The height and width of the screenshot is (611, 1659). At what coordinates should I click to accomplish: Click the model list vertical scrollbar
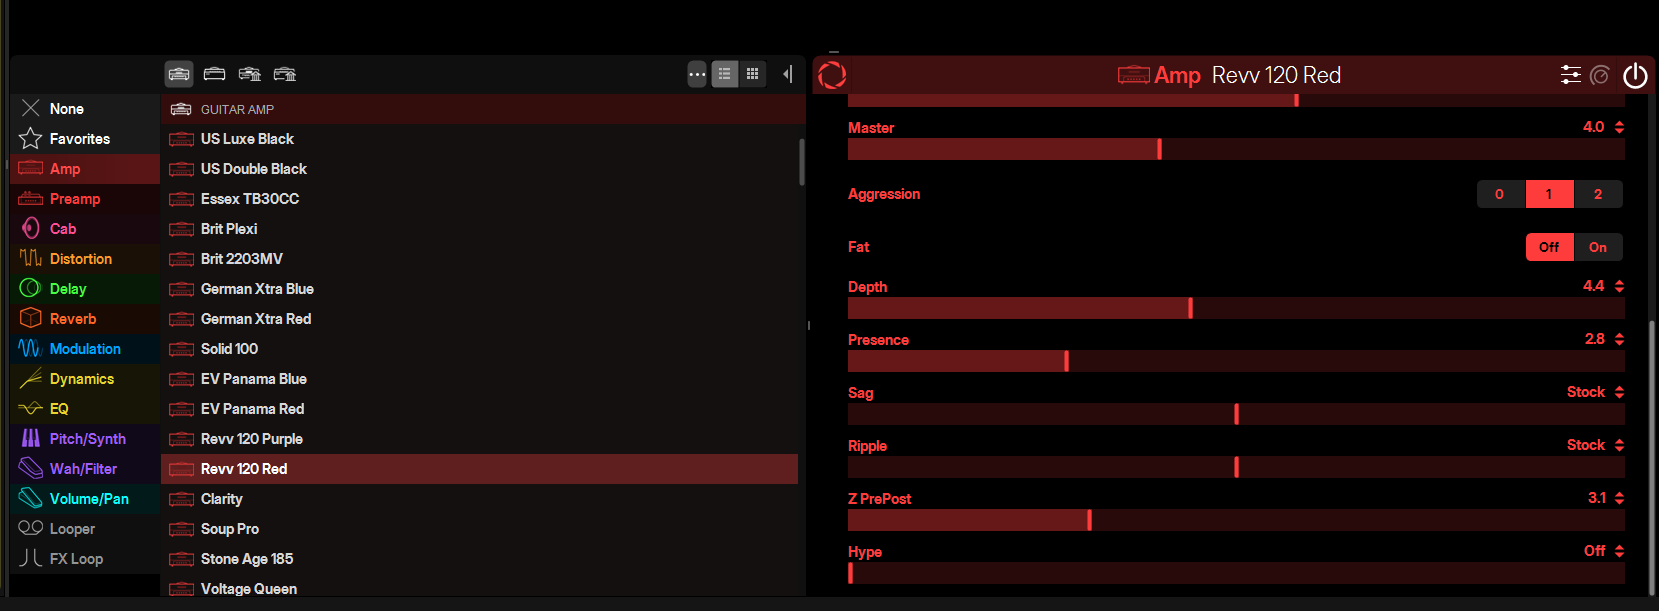point(801,162)
